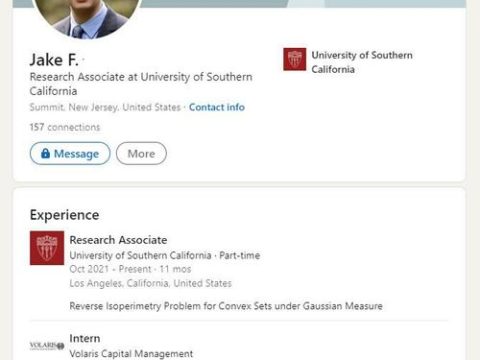Click the USC logo in Experience section
Image resolution: width=480 pixels, height=360 pixels.
coord(47,248)
